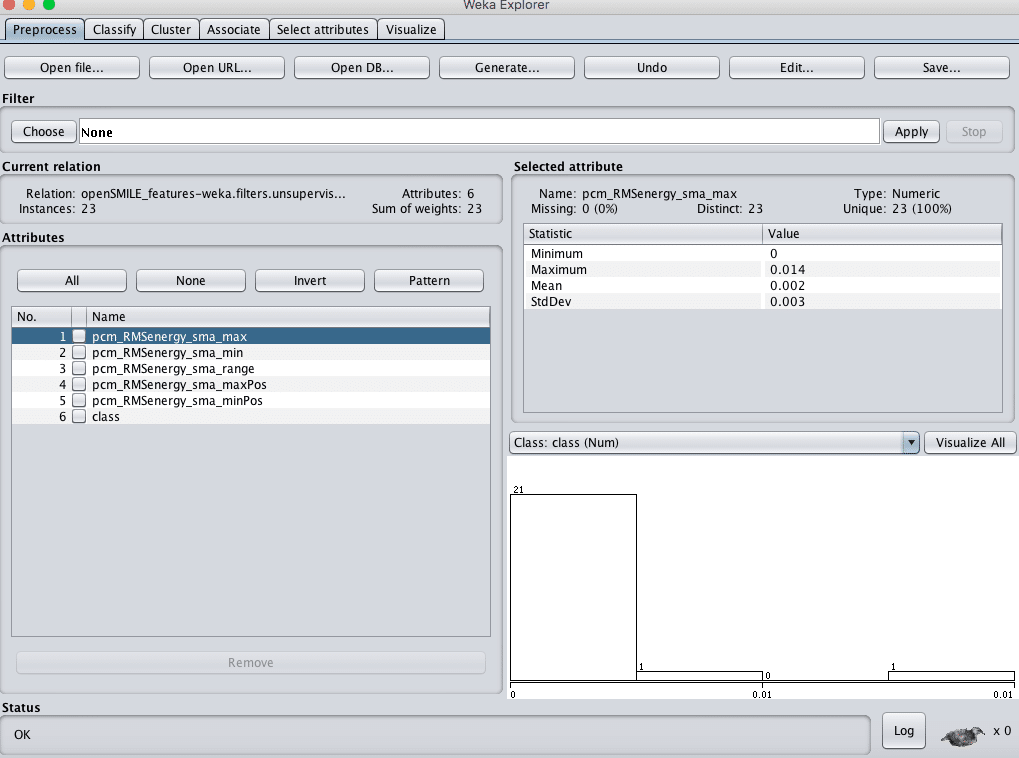This screenshot has width=1019, height=758.
Task: Apply the selected filter
Action: click(x=911, y=131)
